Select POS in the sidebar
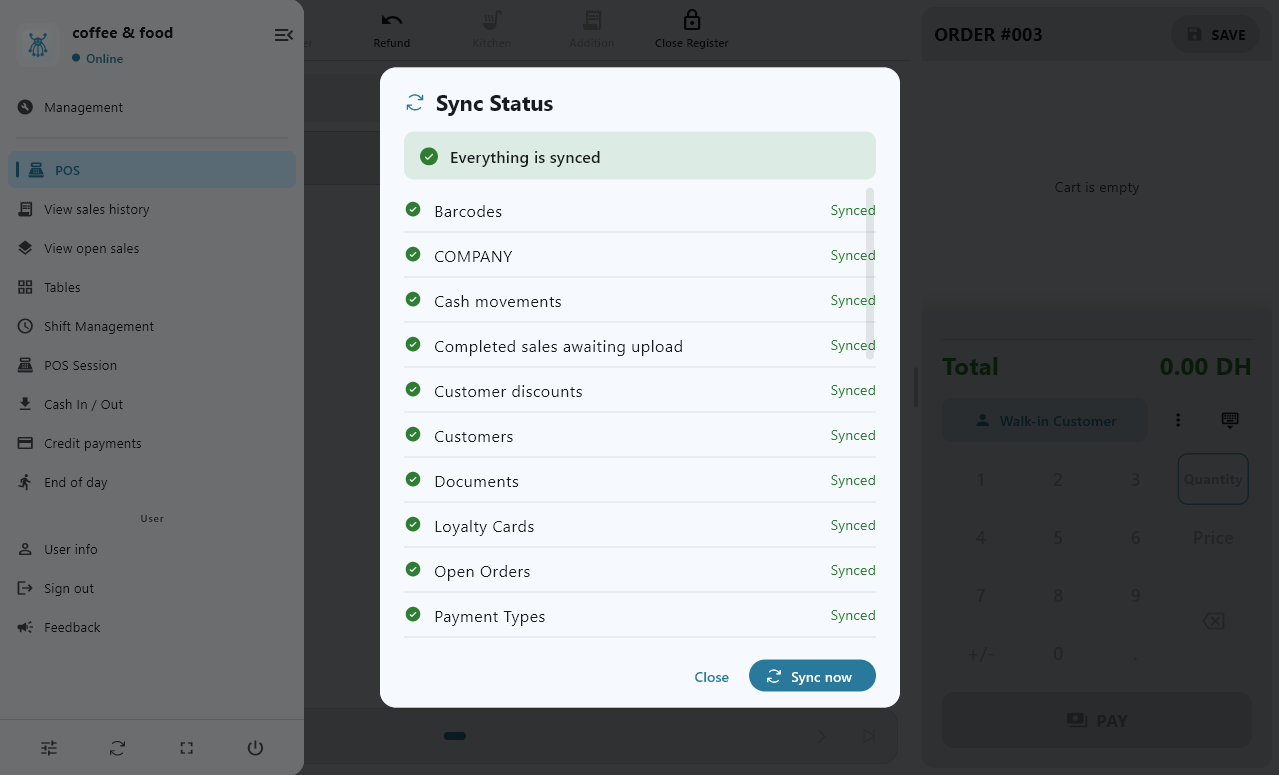The height and width of the screenshot is (775, 1279). coord(152,170)
